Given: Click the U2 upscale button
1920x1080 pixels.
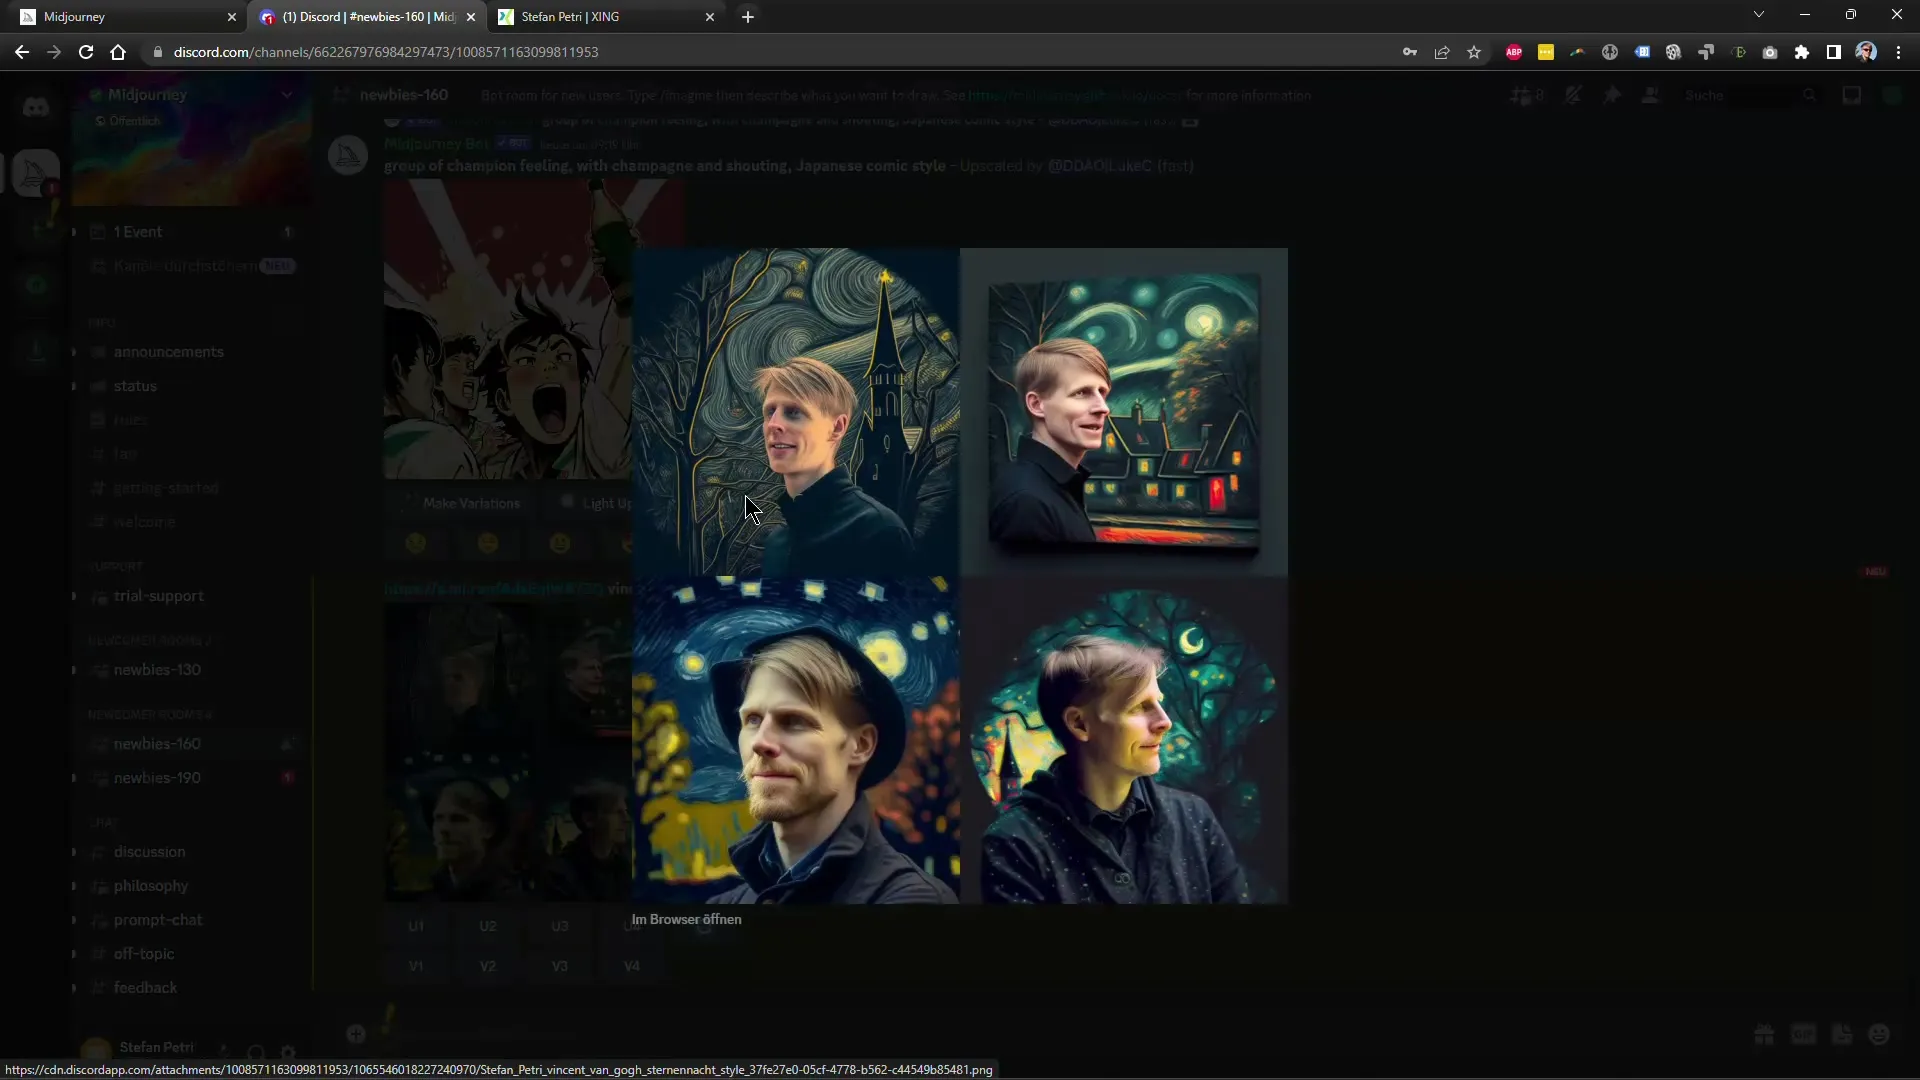Looking at the screenshot, I should 488,926.
